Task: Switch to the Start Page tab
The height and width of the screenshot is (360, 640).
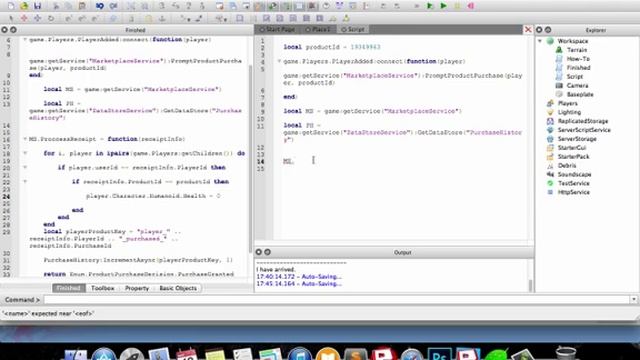Action: (x=278, y=29)
